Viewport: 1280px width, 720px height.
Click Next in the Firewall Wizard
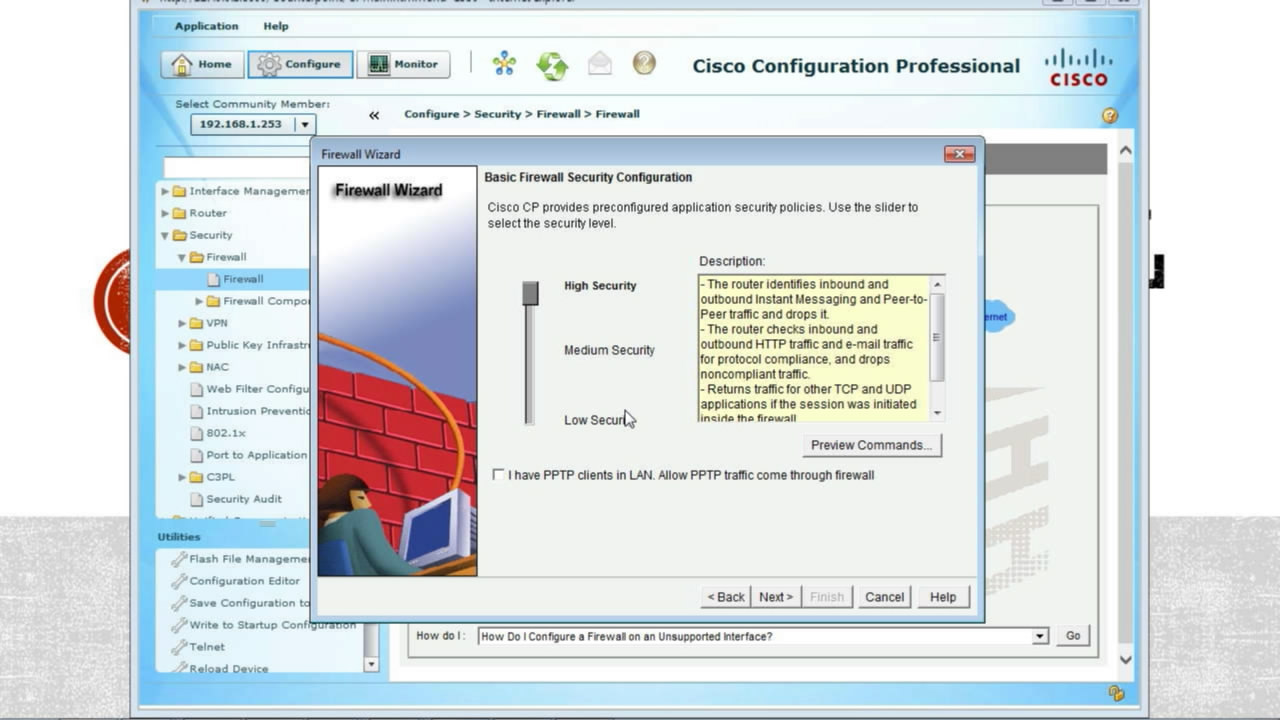pos(776,597)
